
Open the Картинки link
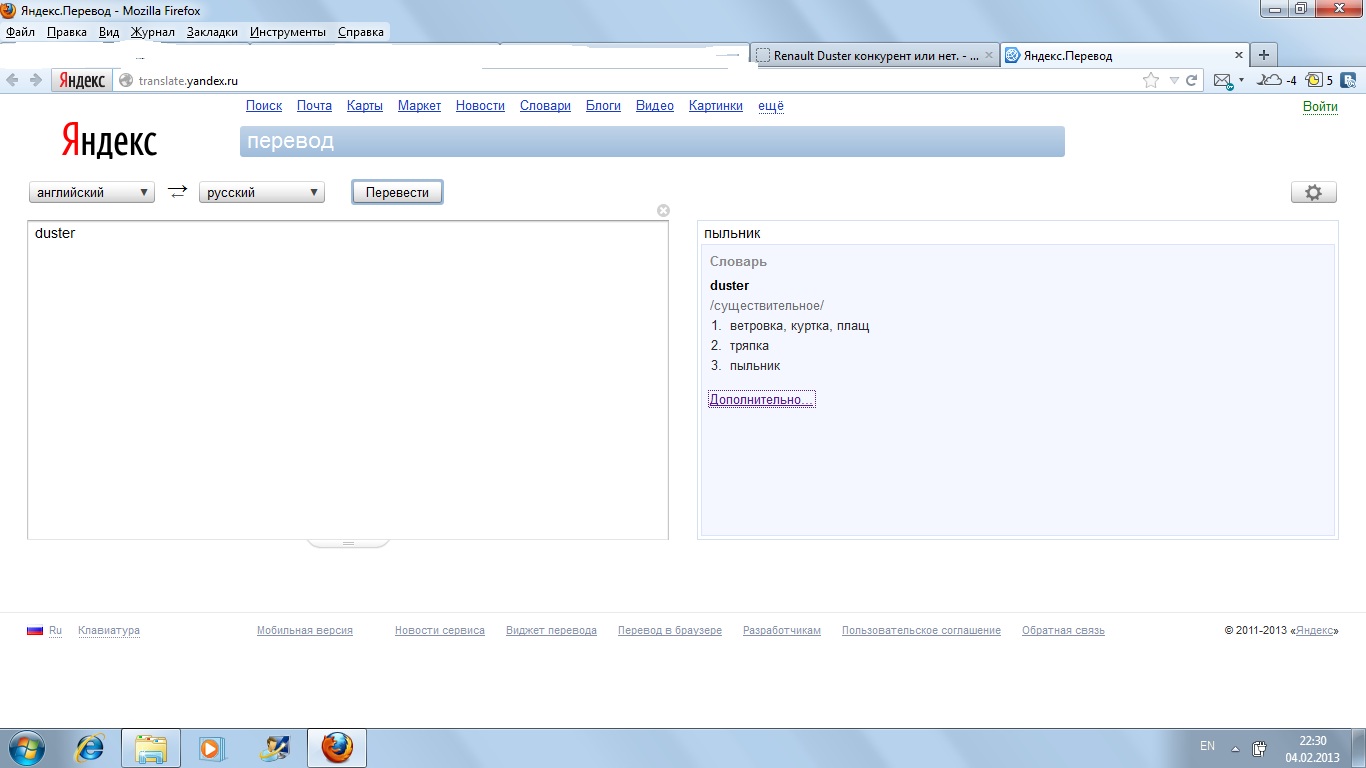point(716,106)
